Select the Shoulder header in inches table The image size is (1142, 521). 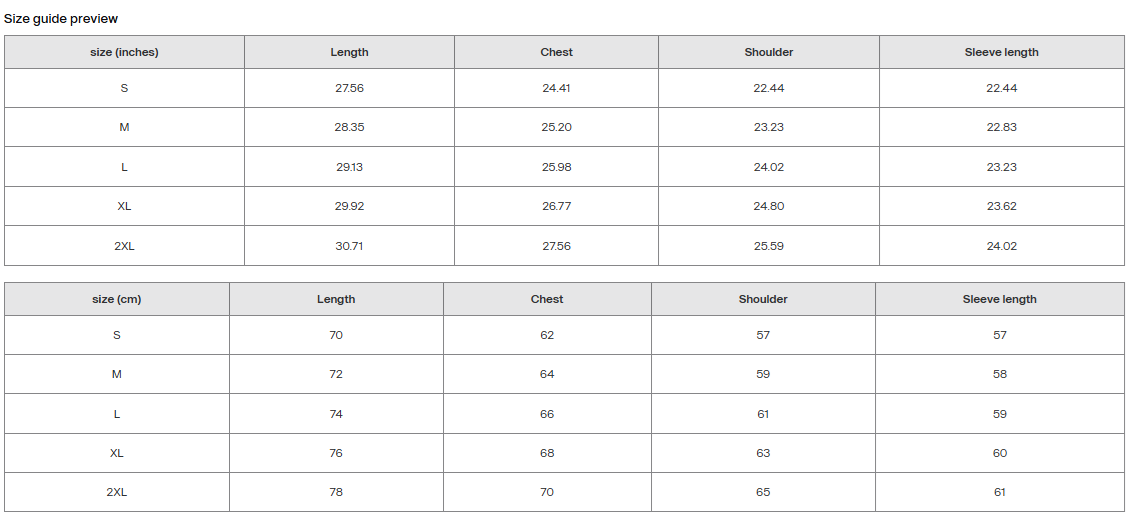click(768, 52)
